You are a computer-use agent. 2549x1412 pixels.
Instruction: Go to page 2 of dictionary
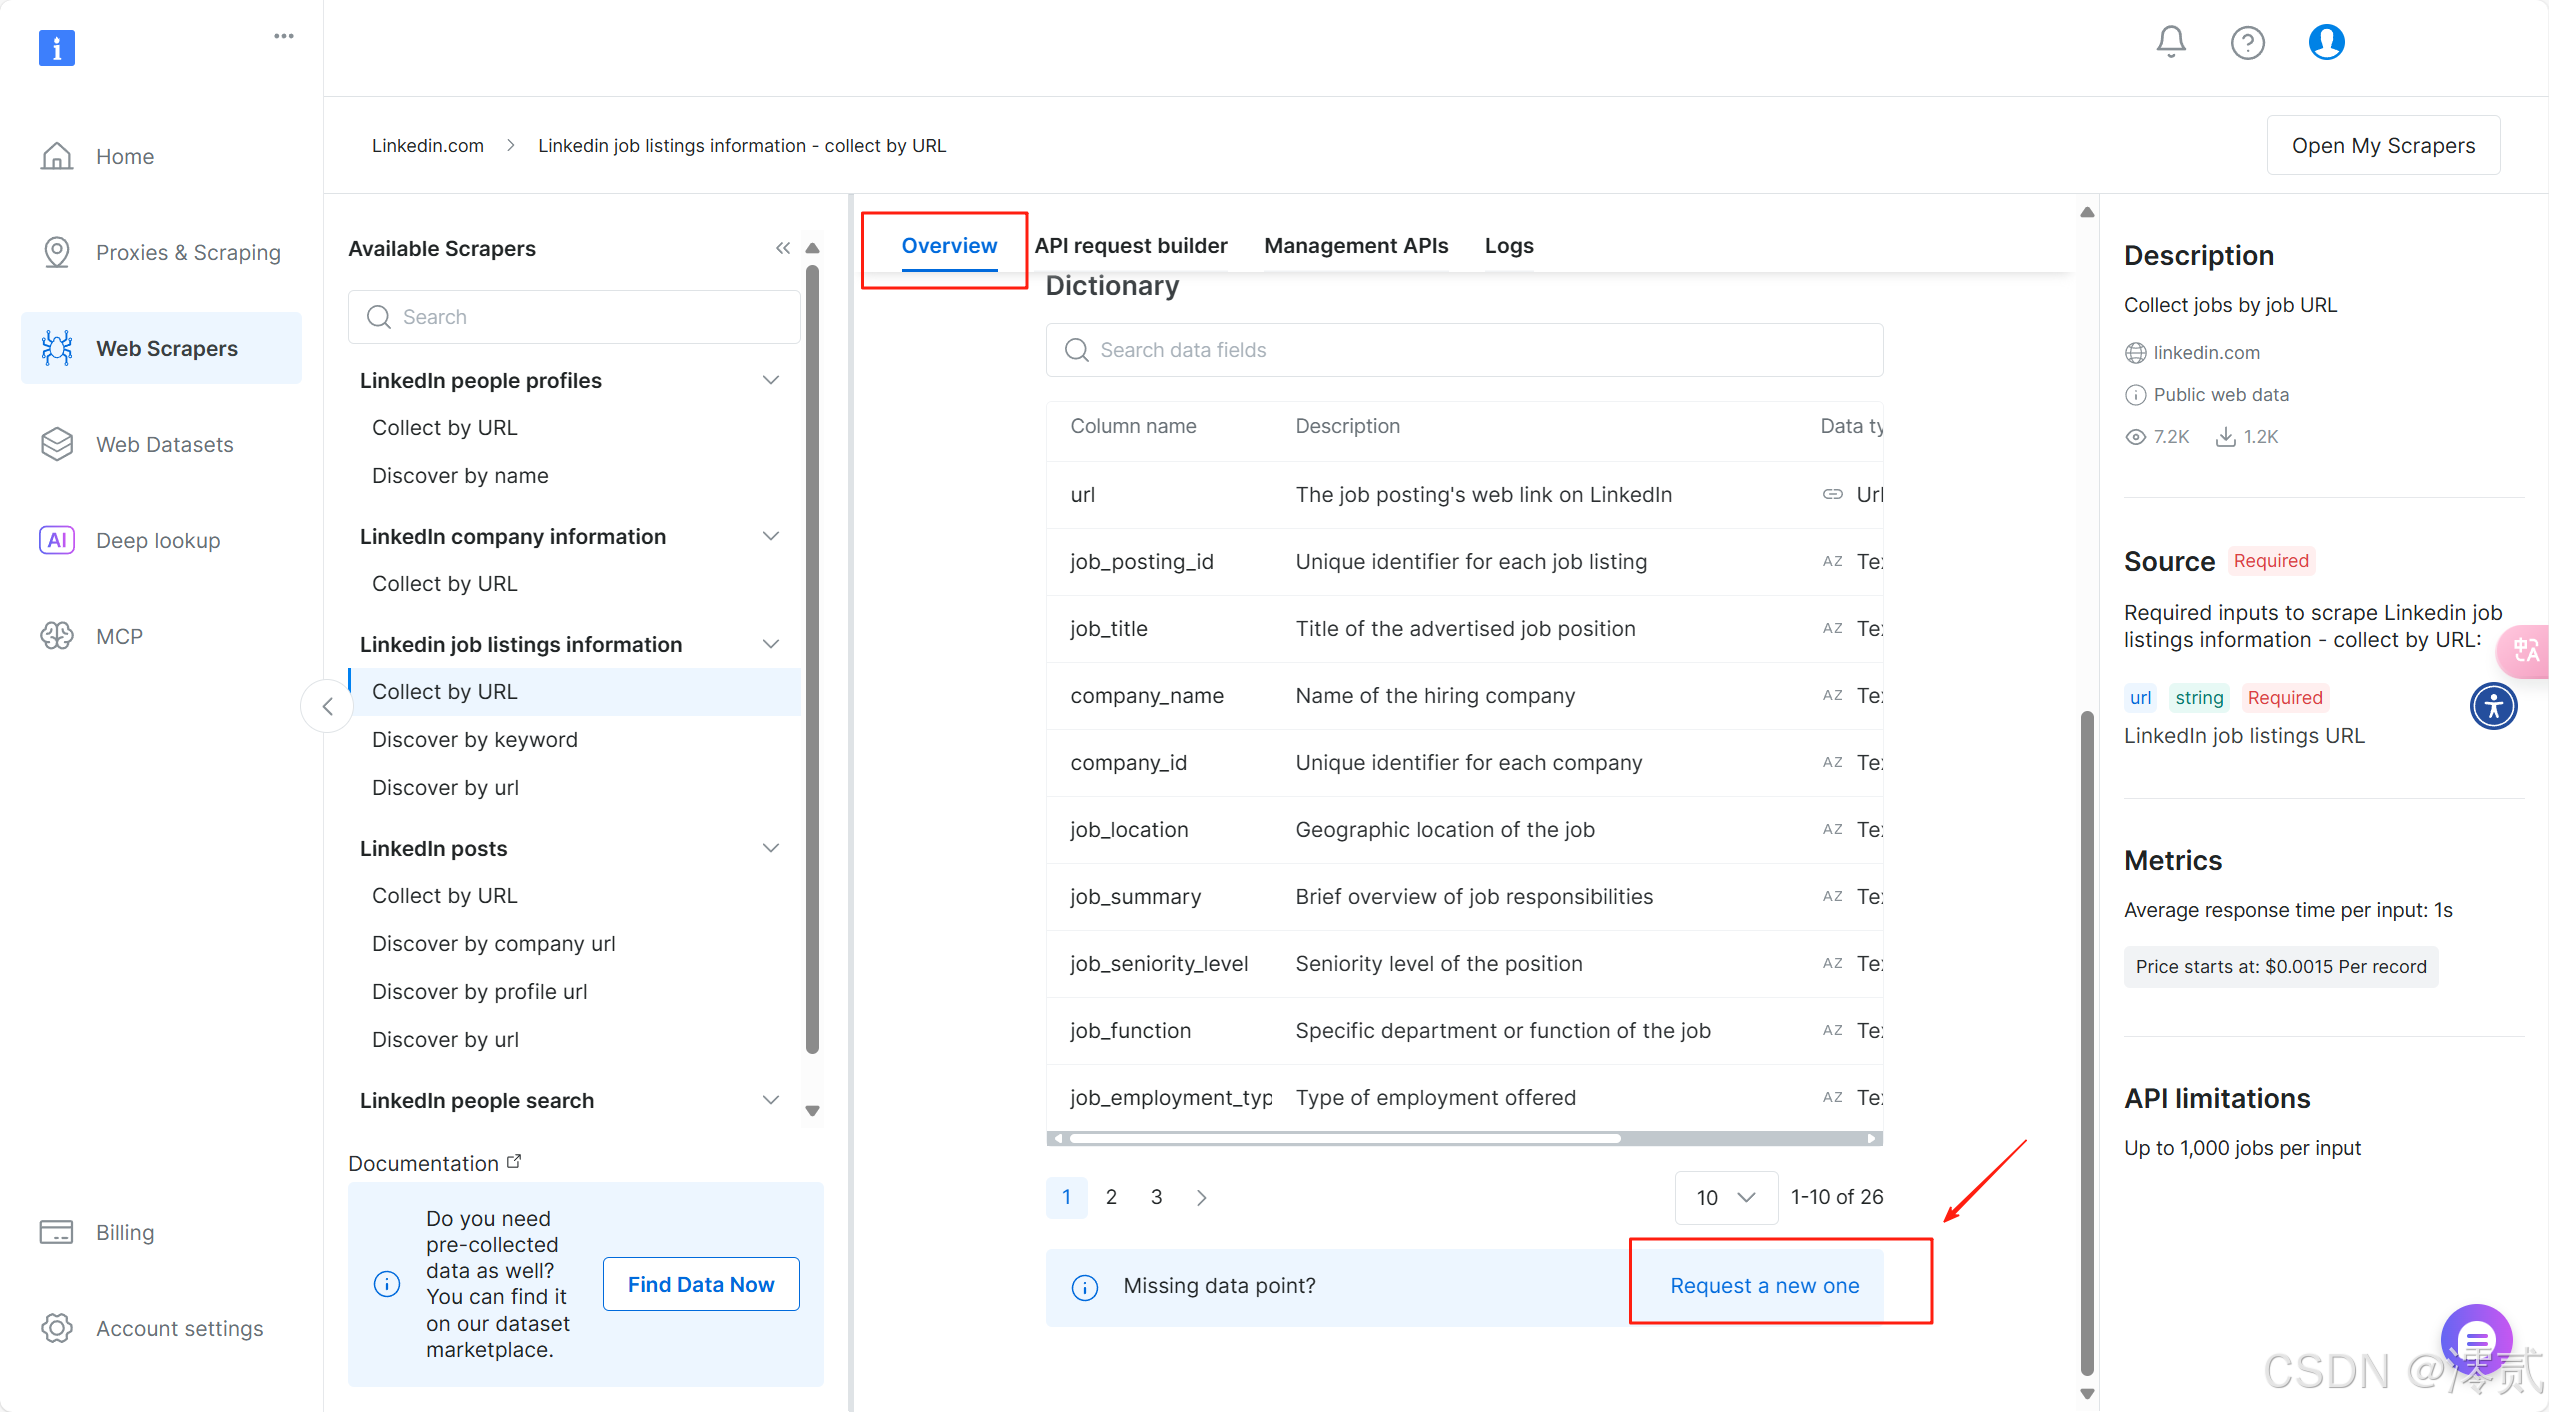pos(1111,1197)
